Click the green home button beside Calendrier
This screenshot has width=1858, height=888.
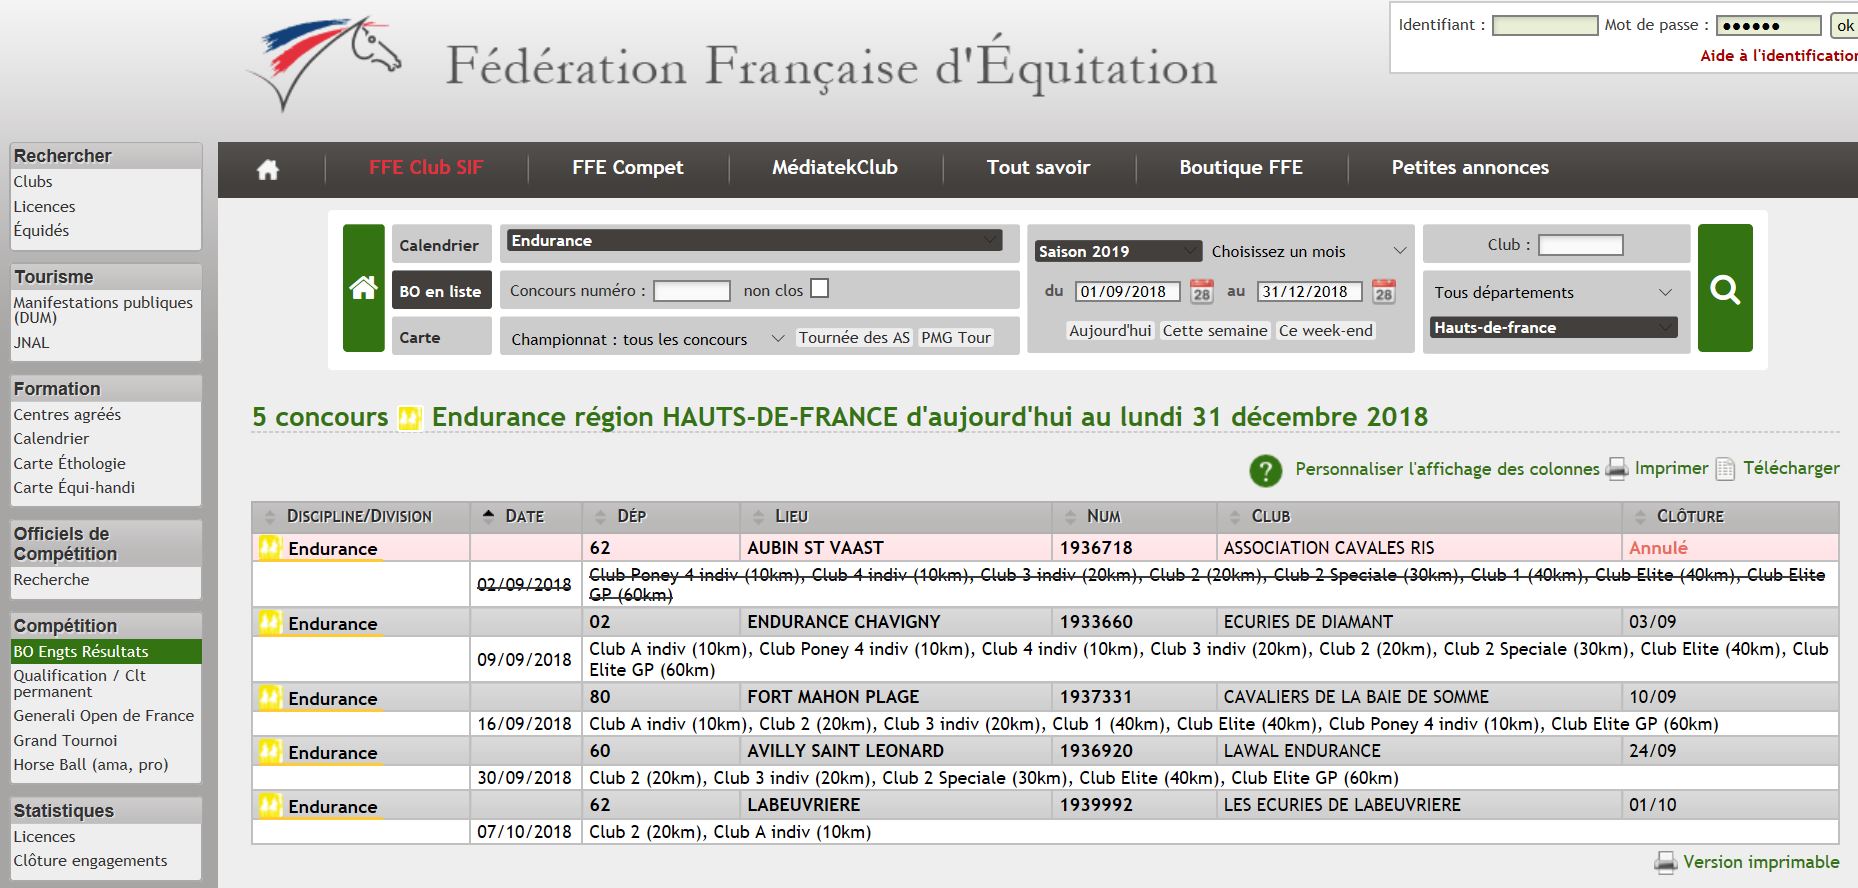click(363, 288)
